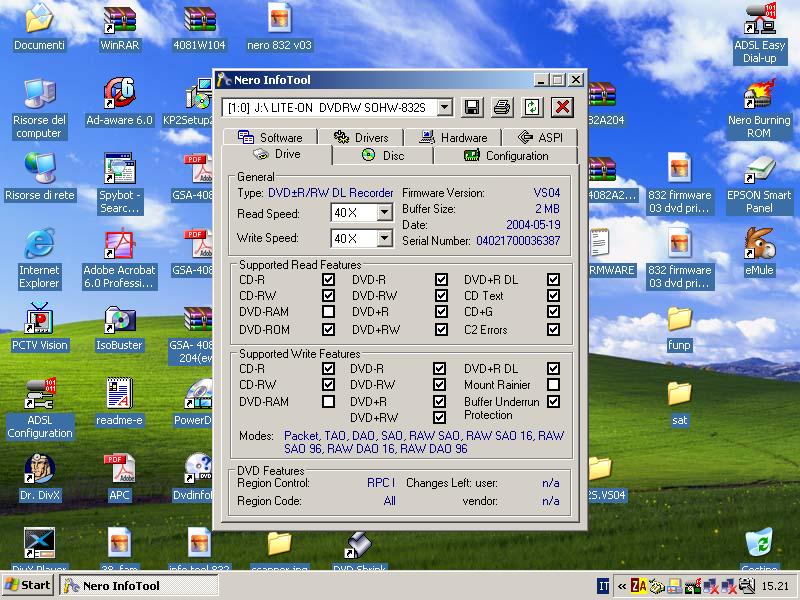Click the Print icon in Nero InfoTool
Image resolution: width=800 pixels, height=600 pixels.
click(502, 107)
